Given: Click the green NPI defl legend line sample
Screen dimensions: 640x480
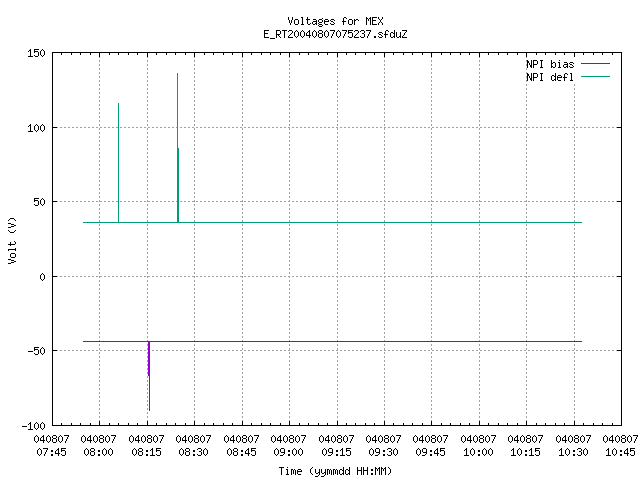Looking at the screenshot, I should point(596,77).
